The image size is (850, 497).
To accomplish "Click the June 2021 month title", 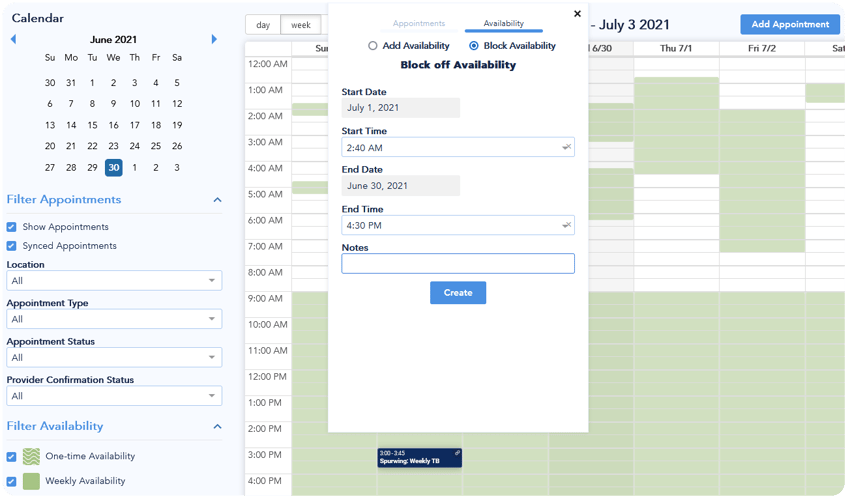I will 113,40.
